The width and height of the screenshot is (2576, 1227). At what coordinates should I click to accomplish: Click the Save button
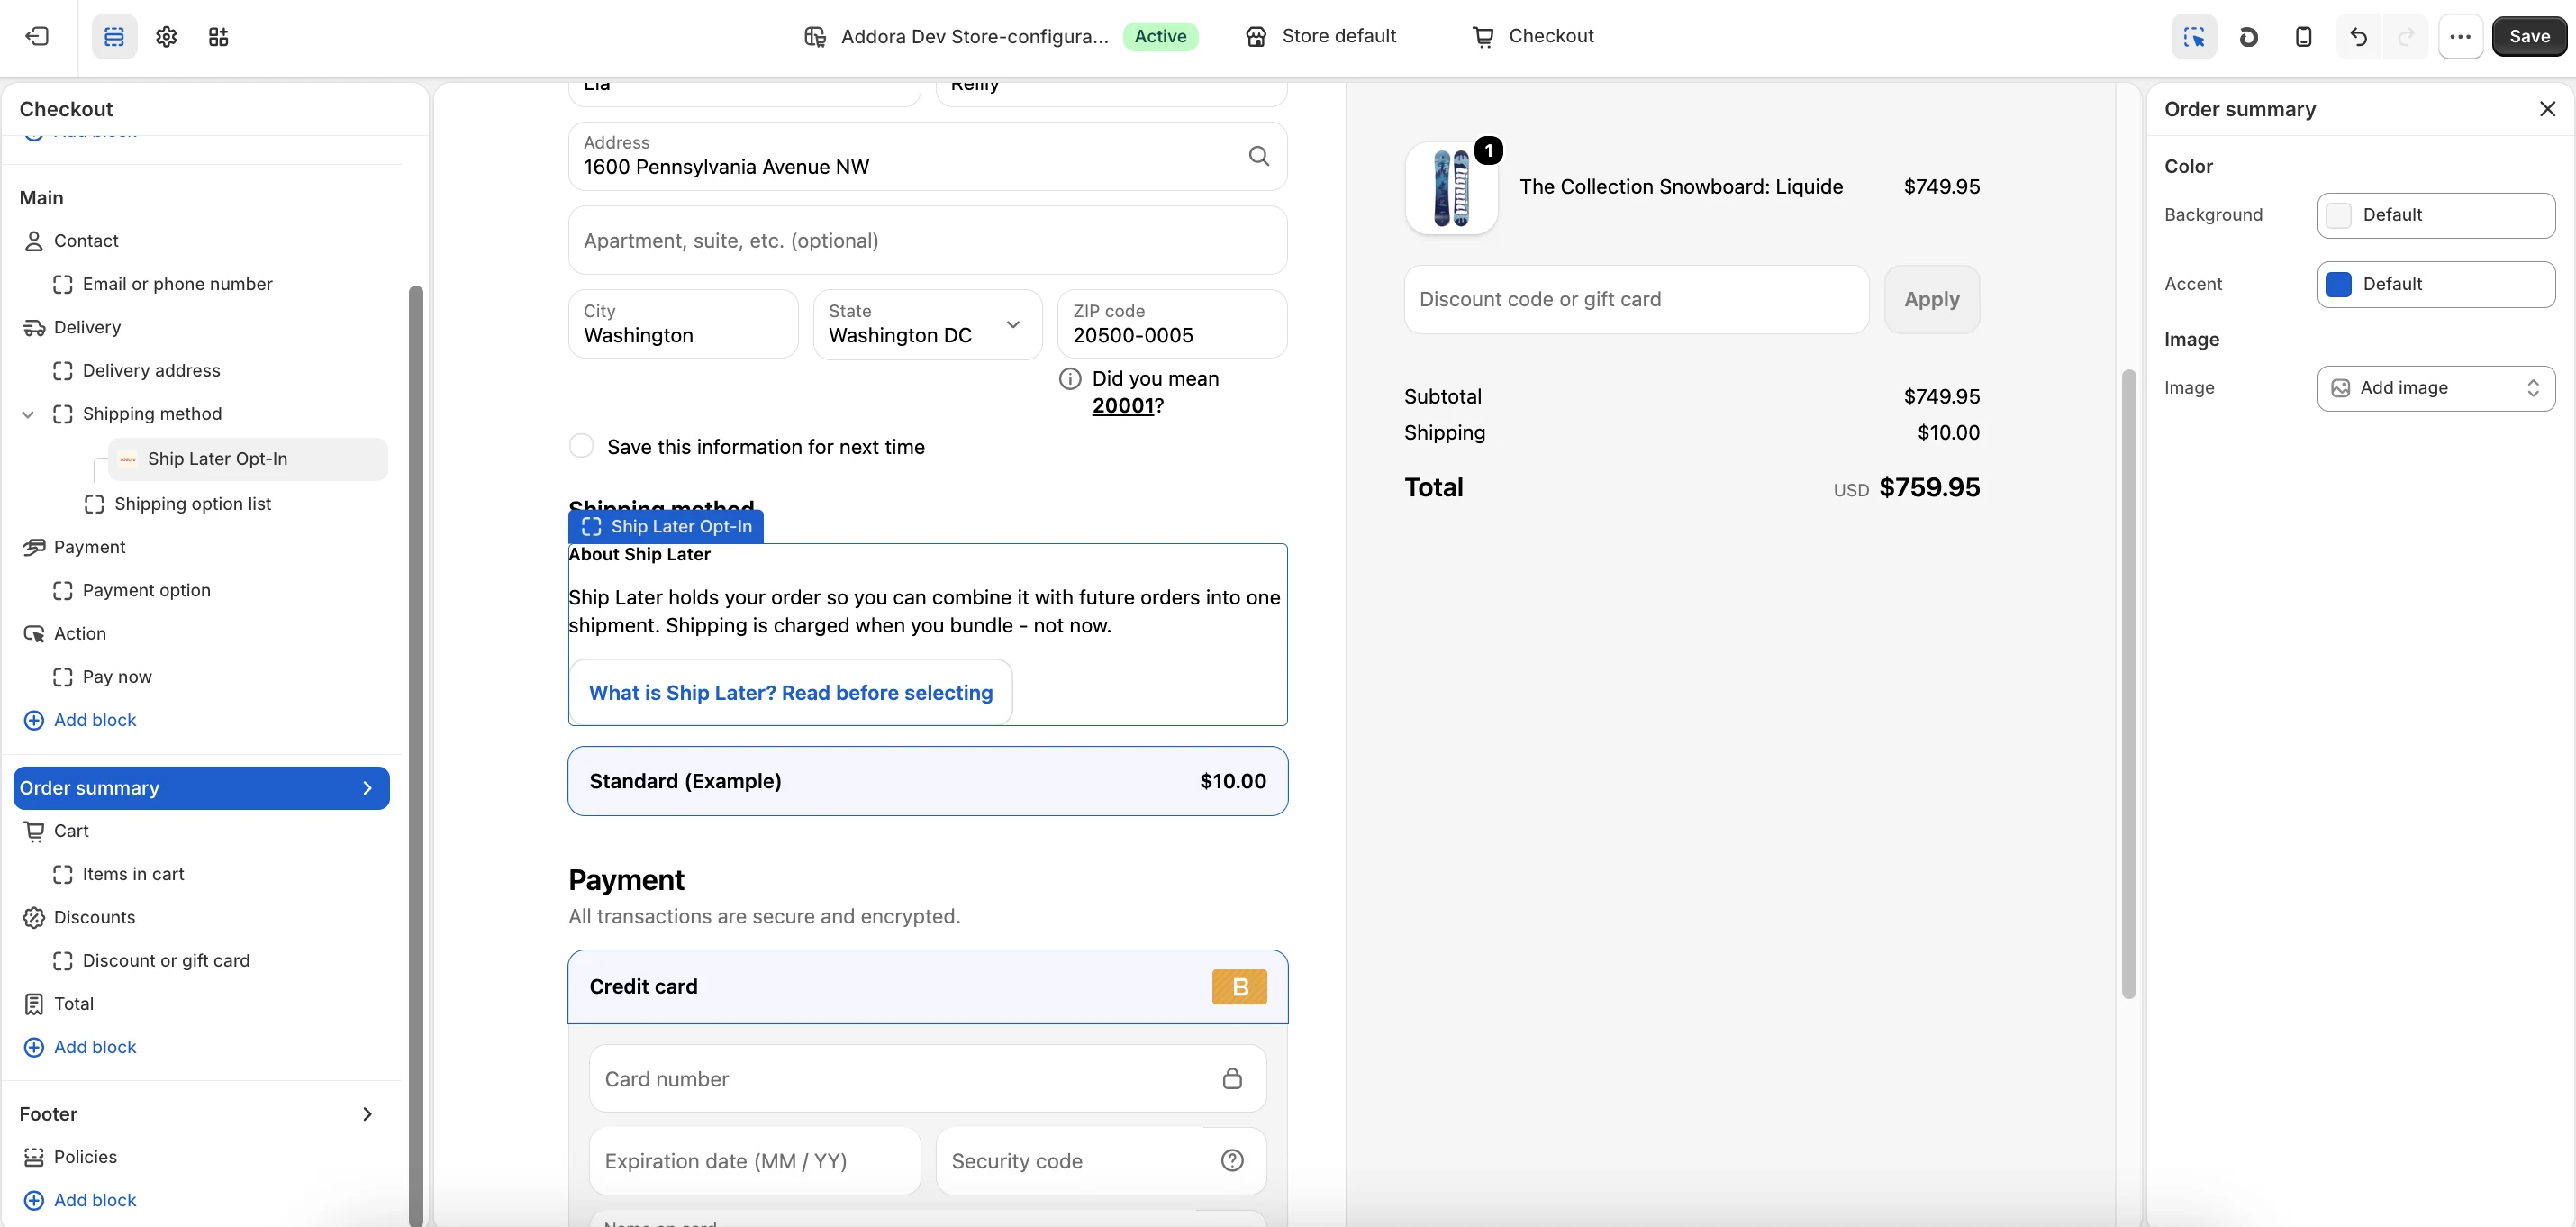(x=2528, y=37)
